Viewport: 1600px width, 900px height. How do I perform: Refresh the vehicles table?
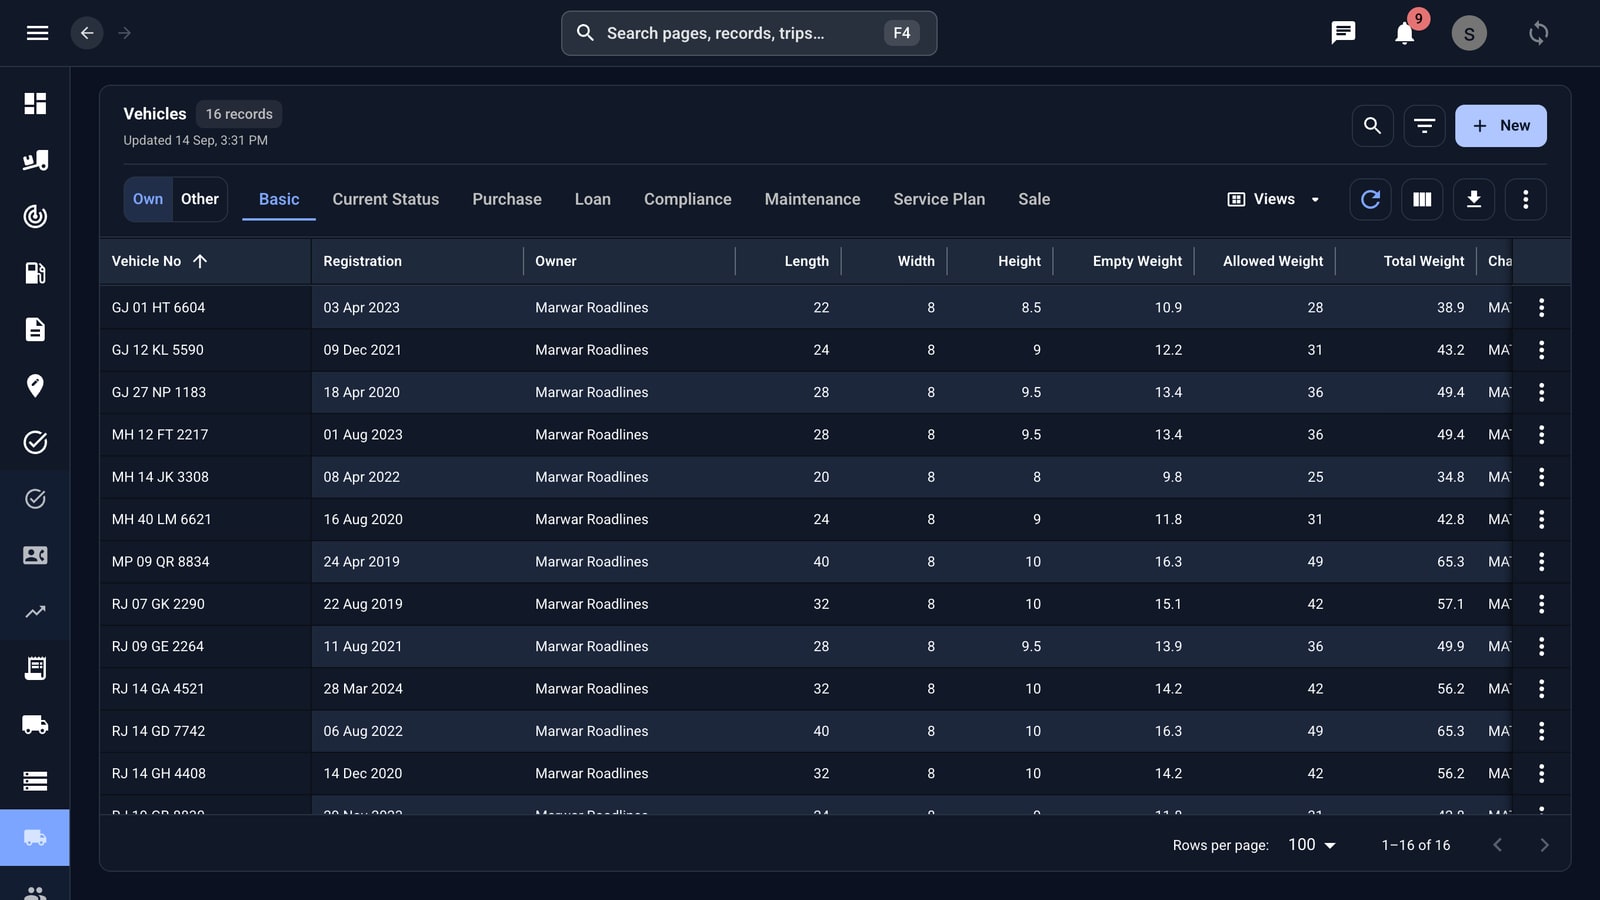pos(1370,199)
